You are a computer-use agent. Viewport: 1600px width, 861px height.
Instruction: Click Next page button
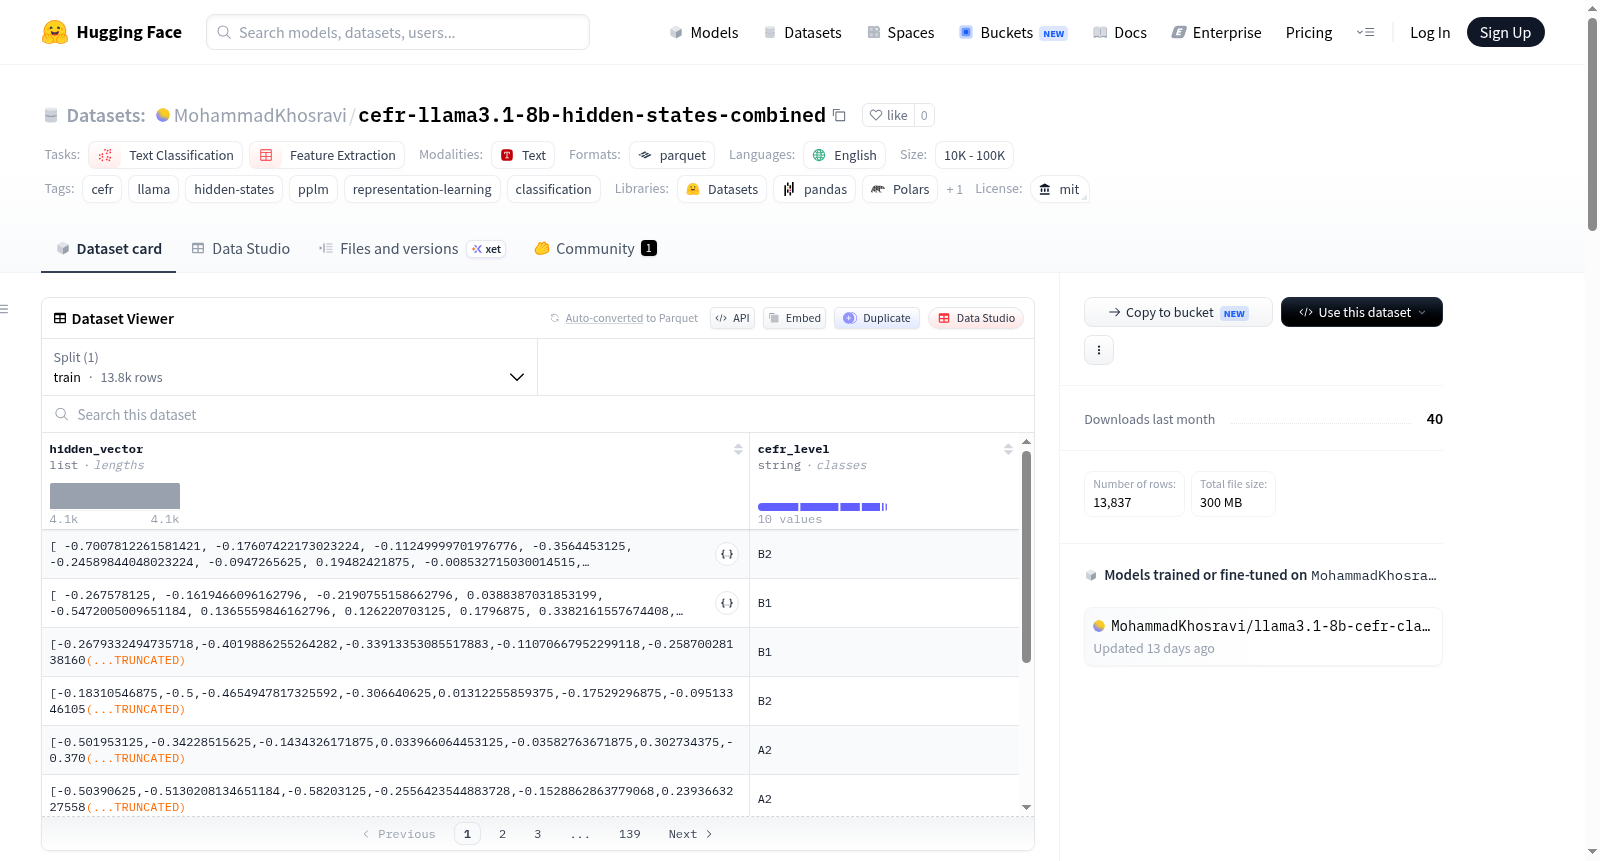pos(690,834)
